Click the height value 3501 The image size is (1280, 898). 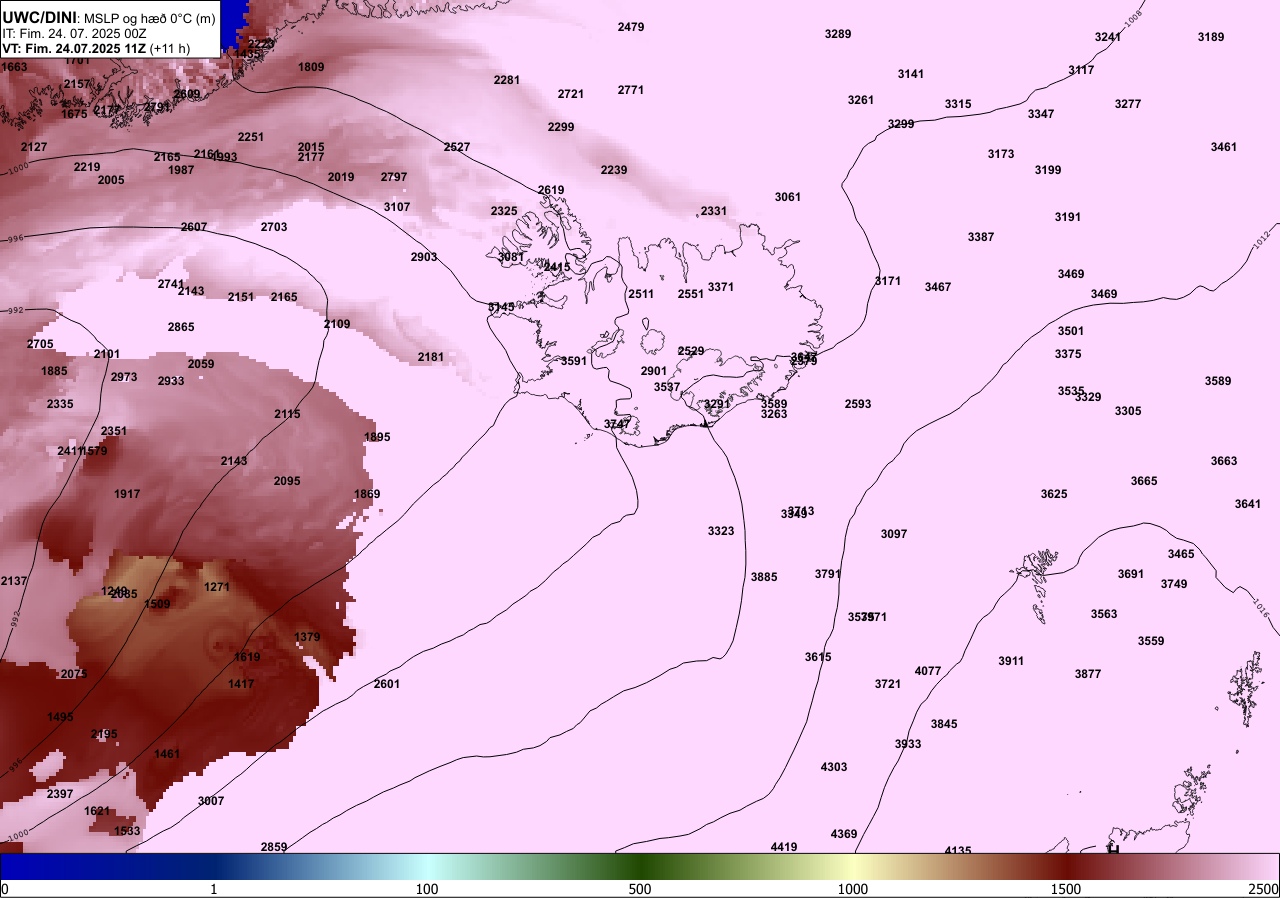(x=1071, y=331)
